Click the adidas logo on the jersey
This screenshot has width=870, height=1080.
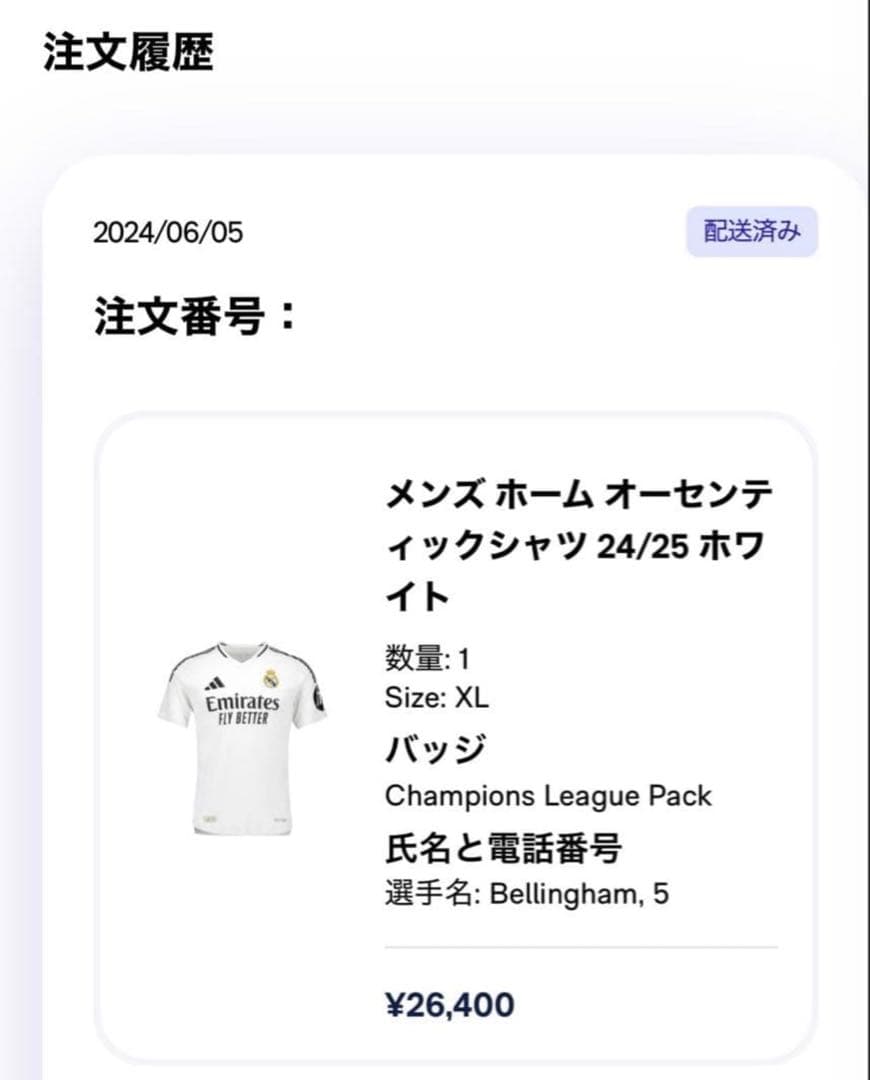tap(214, 683)
